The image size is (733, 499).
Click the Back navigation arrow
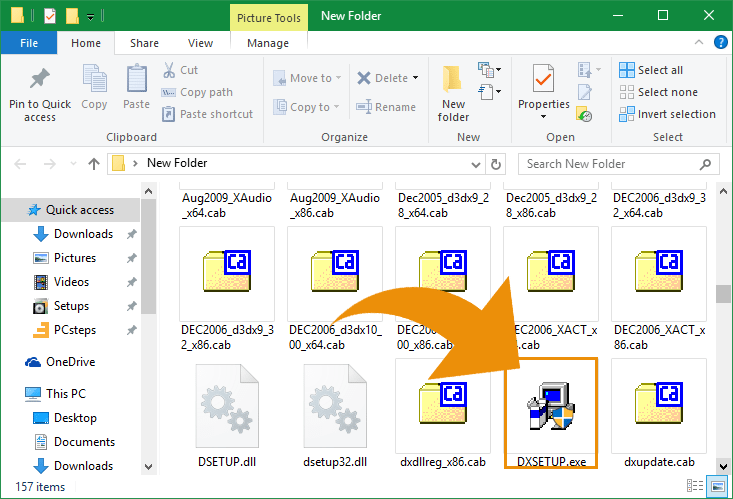pyautogui.click(x=20, y=164)
